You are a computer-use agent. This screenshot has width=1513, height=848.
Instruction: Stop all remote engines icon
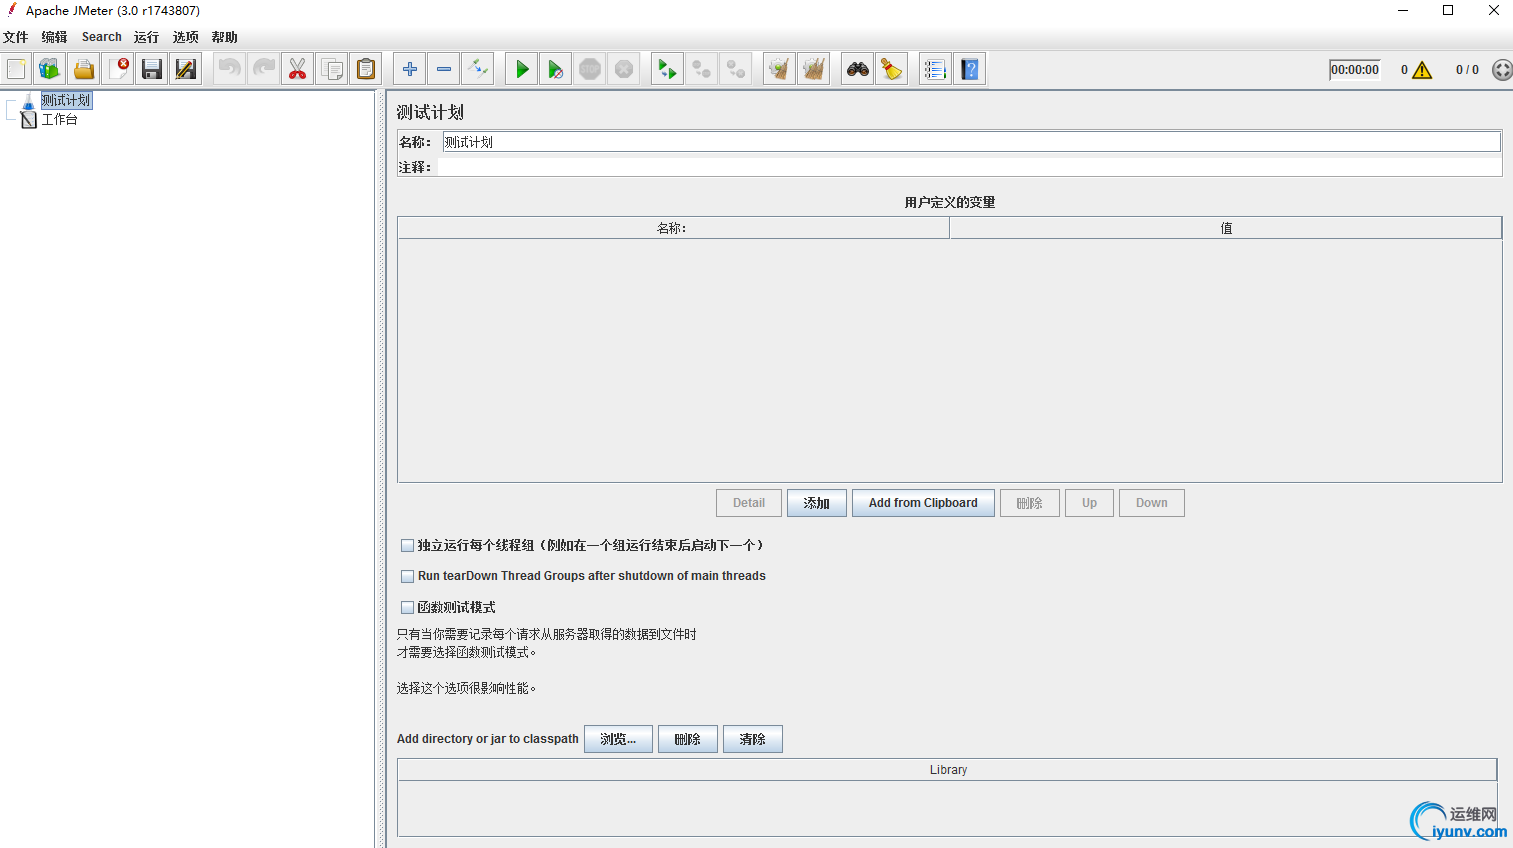(701, 69)
